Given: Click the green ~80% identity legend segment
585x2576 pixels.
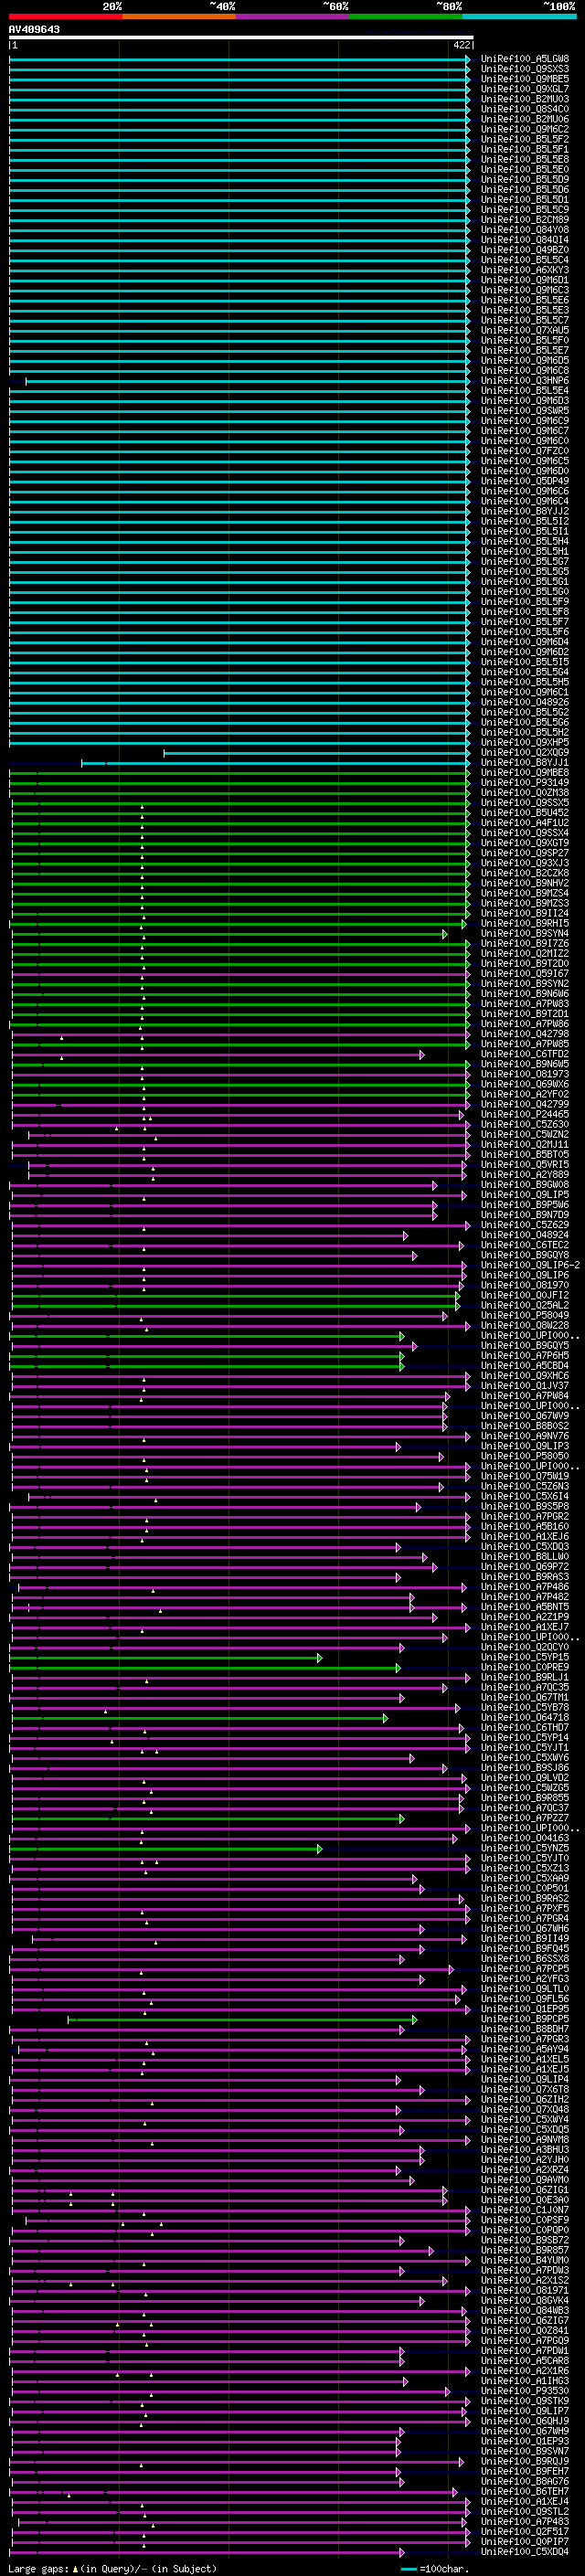Looking at the screenshot, I should click(405, 16).
